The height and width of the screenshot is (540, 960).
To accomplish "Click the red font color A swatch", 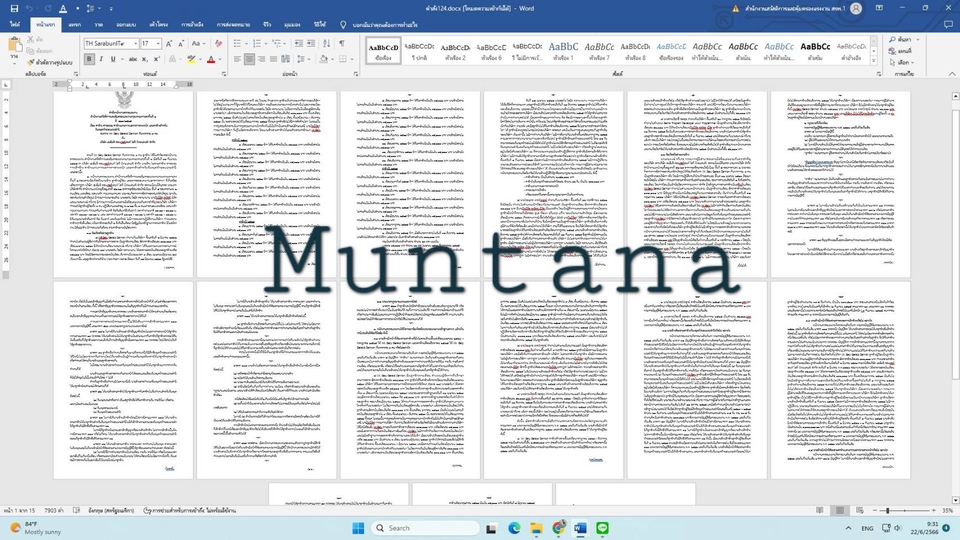I will point(211,59).
